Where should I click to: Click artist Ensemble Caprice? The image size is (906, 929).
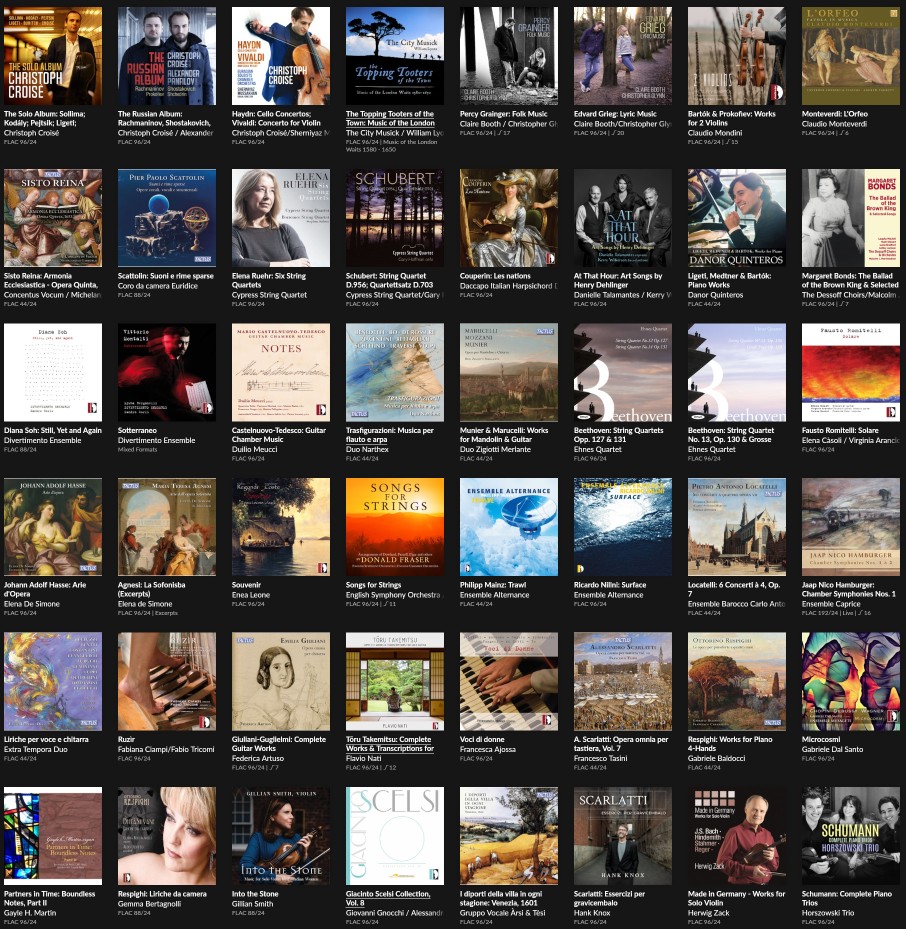(x=831, y=604)
